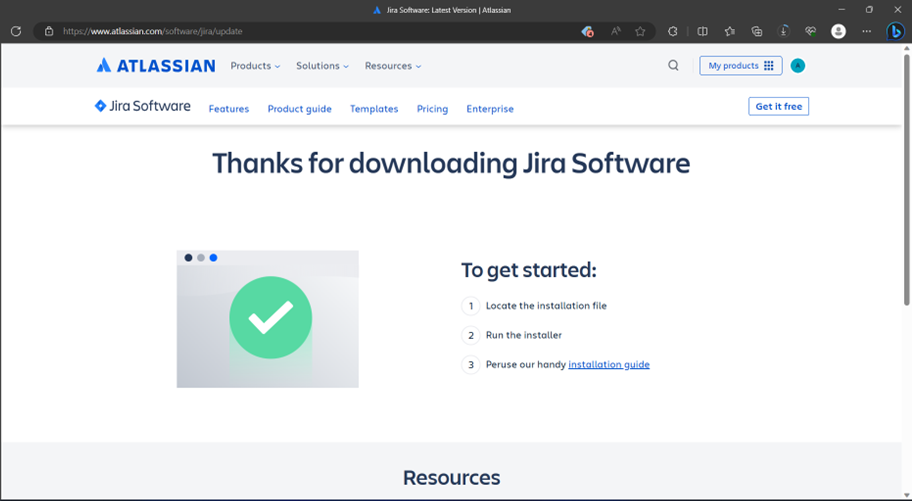Open the installation guide link
912x501 pixels.
pos(608,364)
